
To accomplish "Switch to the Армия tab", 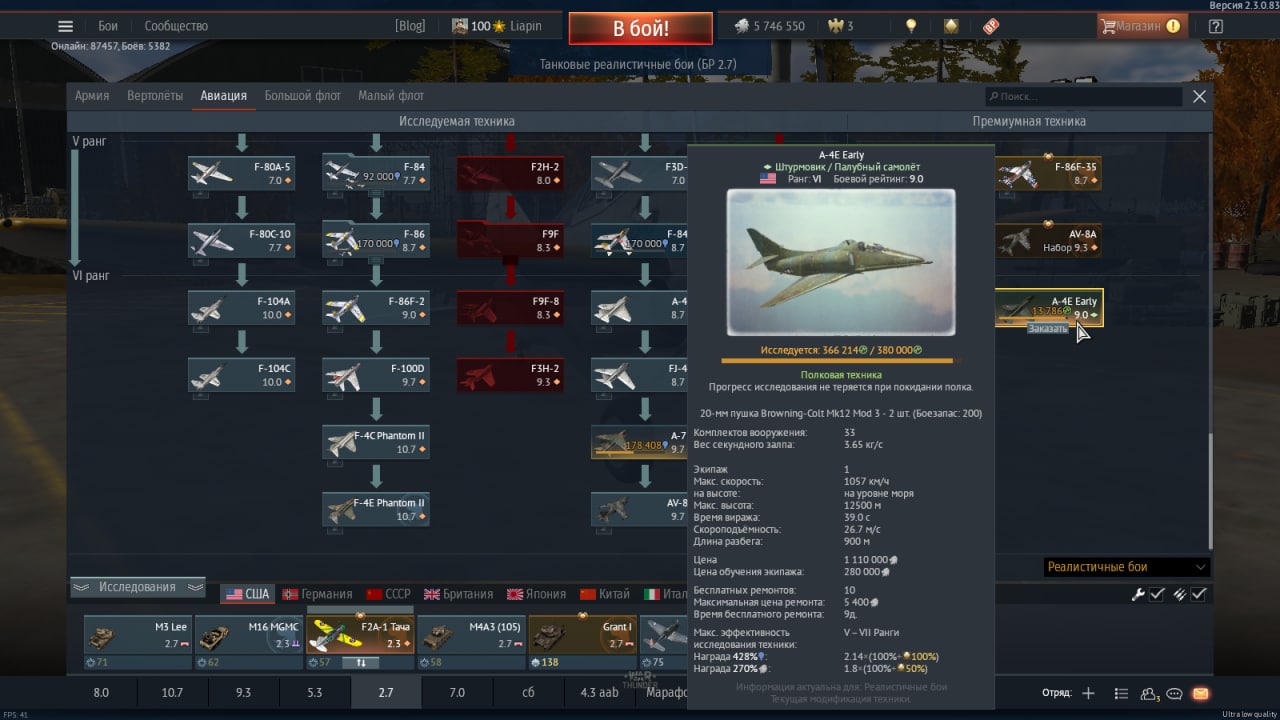I will pyautogui.click(x=92, y=96).
